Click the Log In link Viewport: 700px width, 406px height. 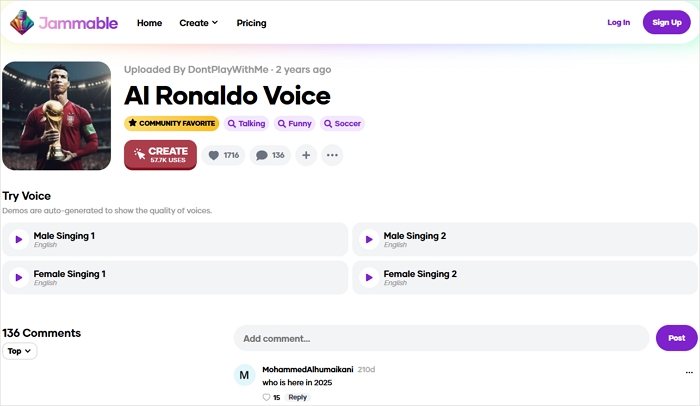point(618,22)
